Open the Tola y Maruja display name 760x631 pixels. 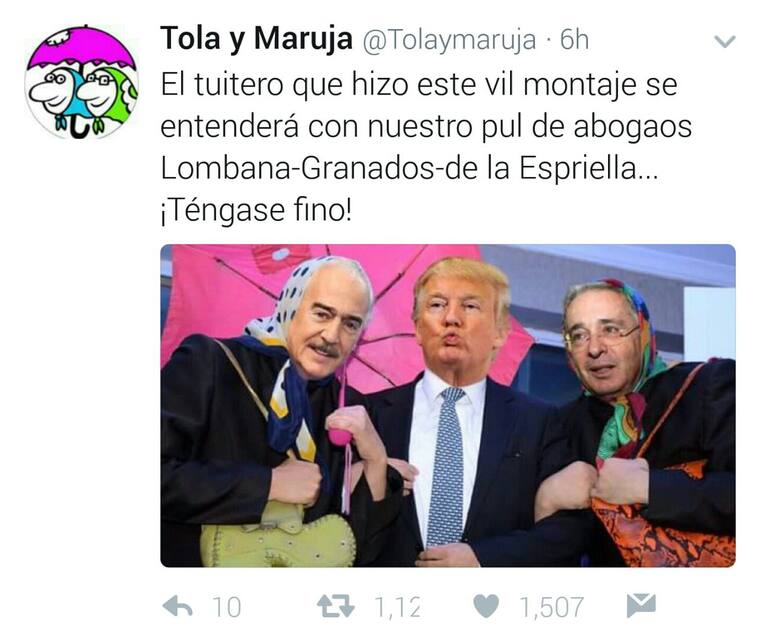tap(256, 39)
